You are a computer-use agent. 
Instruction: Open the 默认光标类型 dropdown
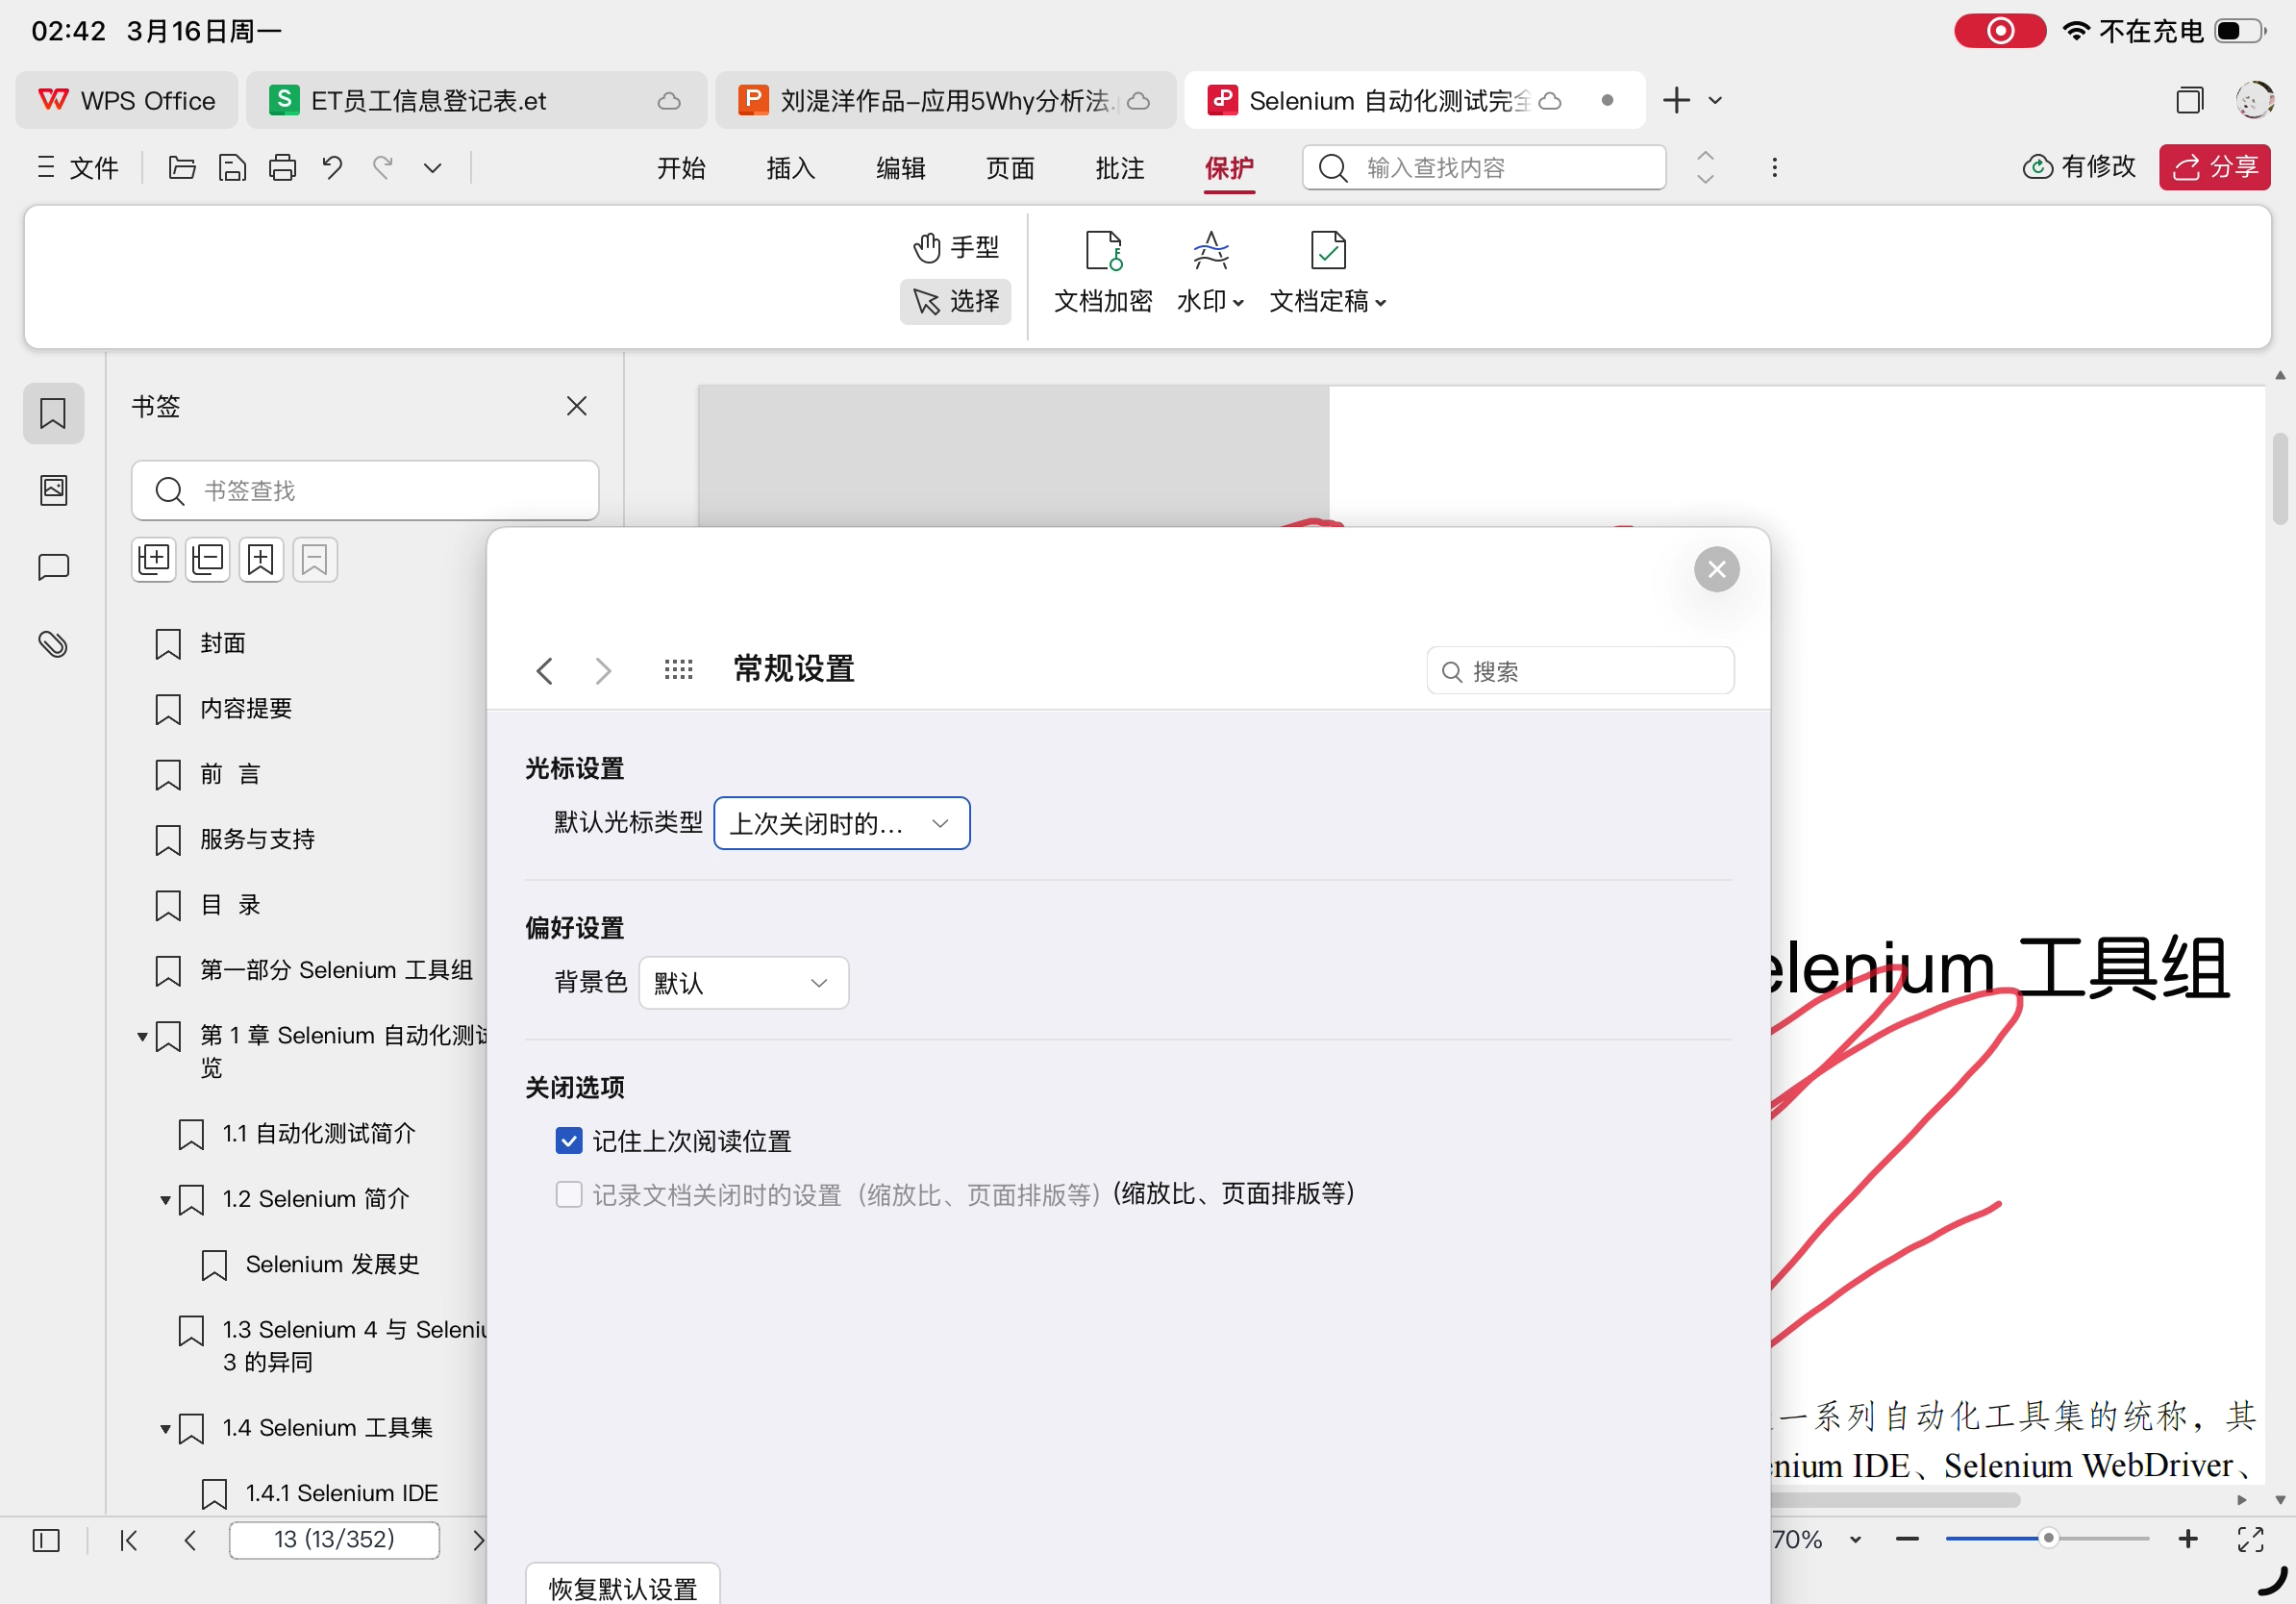click(x=841, y=823)
